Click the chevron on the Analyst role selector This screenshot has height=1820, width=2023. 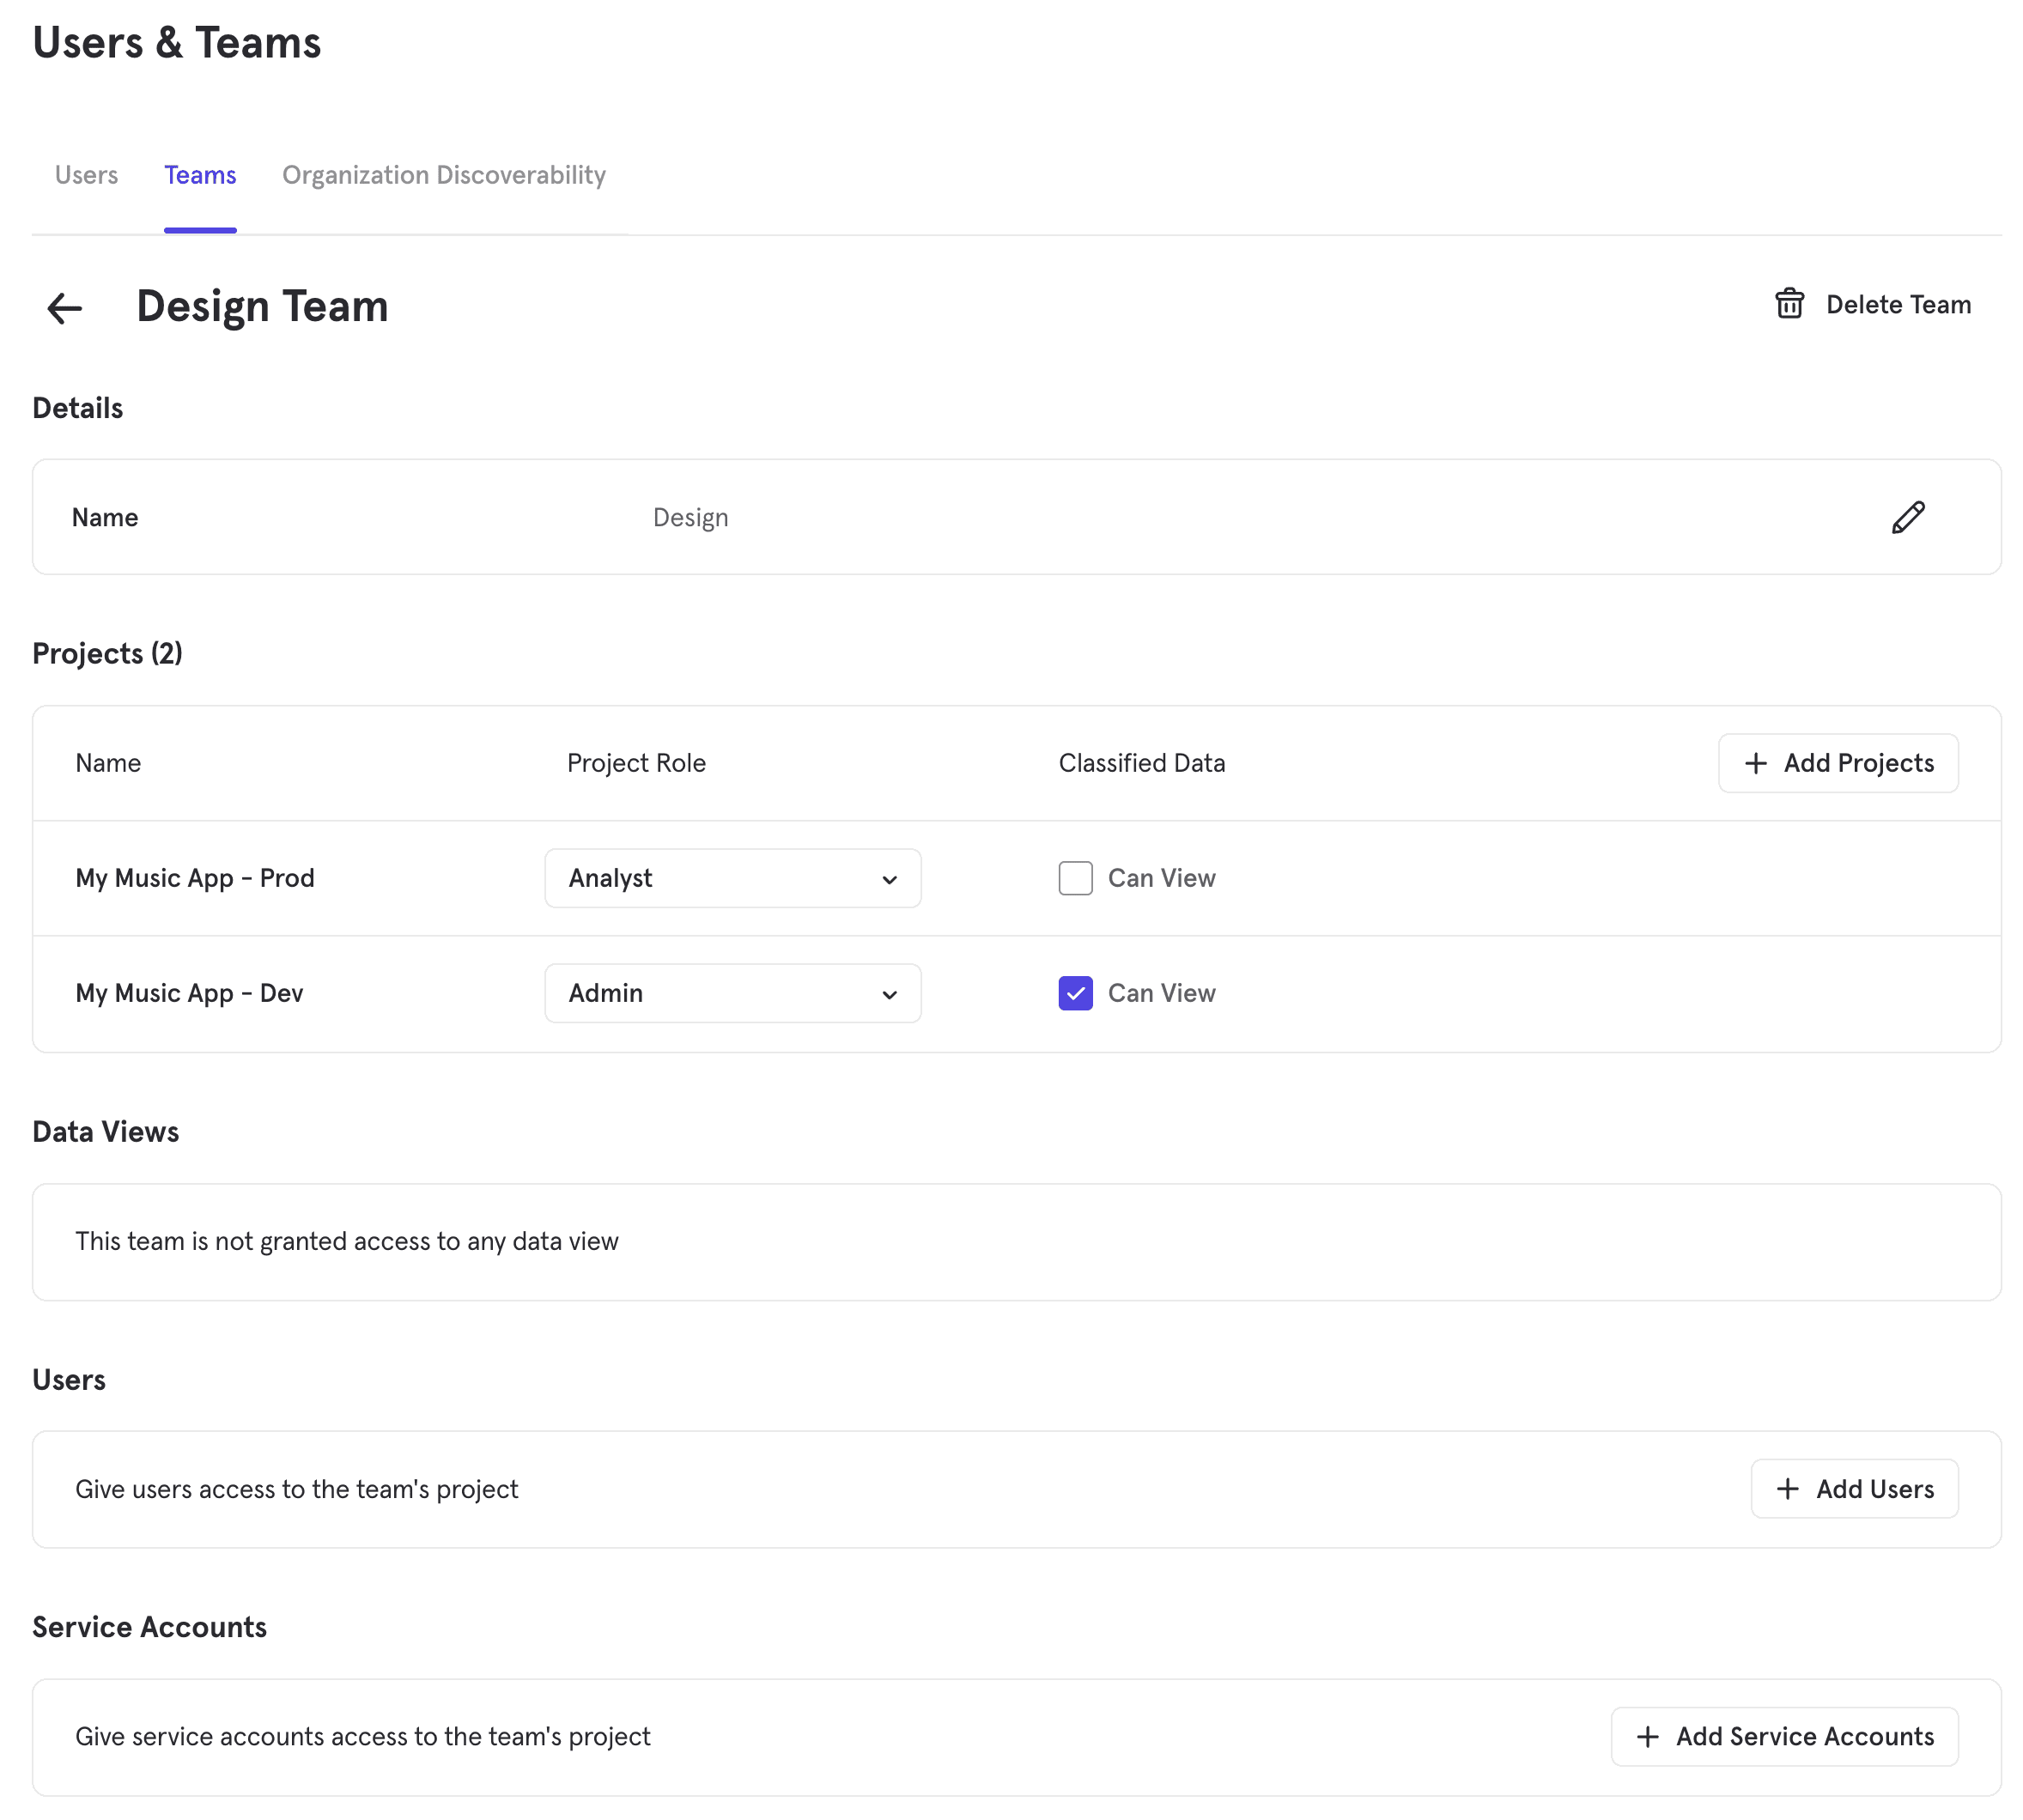click(x=889, y=880)
